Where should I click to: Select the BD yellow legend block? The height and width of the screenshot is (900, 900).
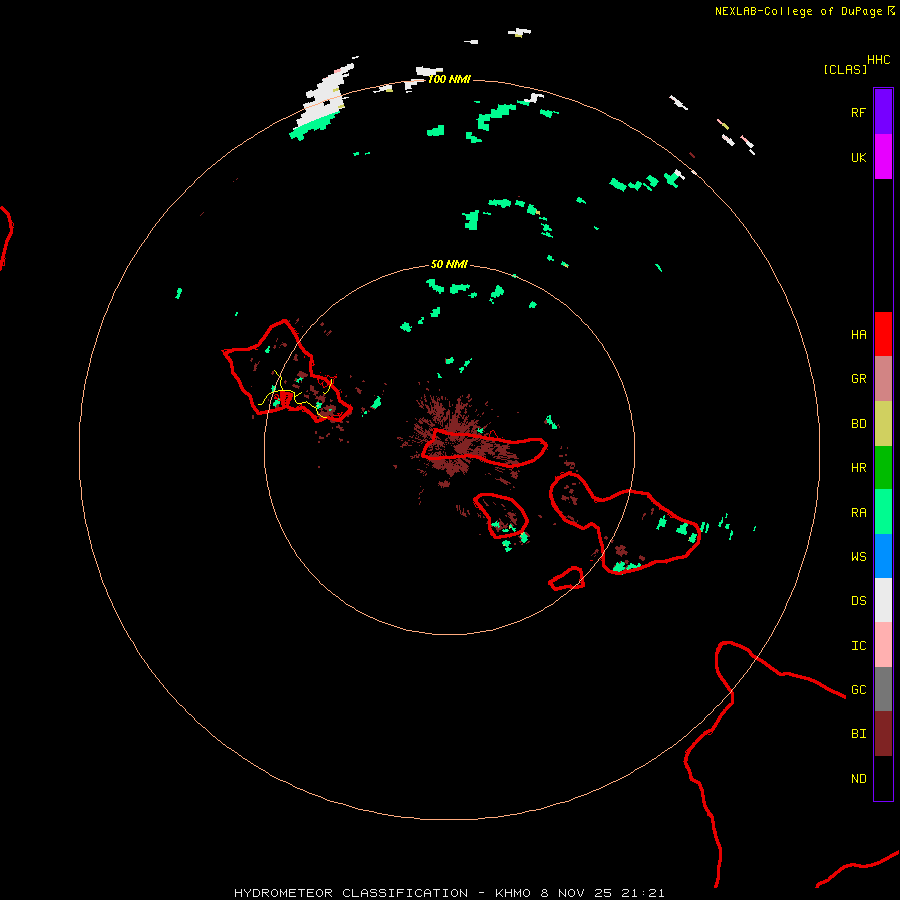(x=883, y=423)
